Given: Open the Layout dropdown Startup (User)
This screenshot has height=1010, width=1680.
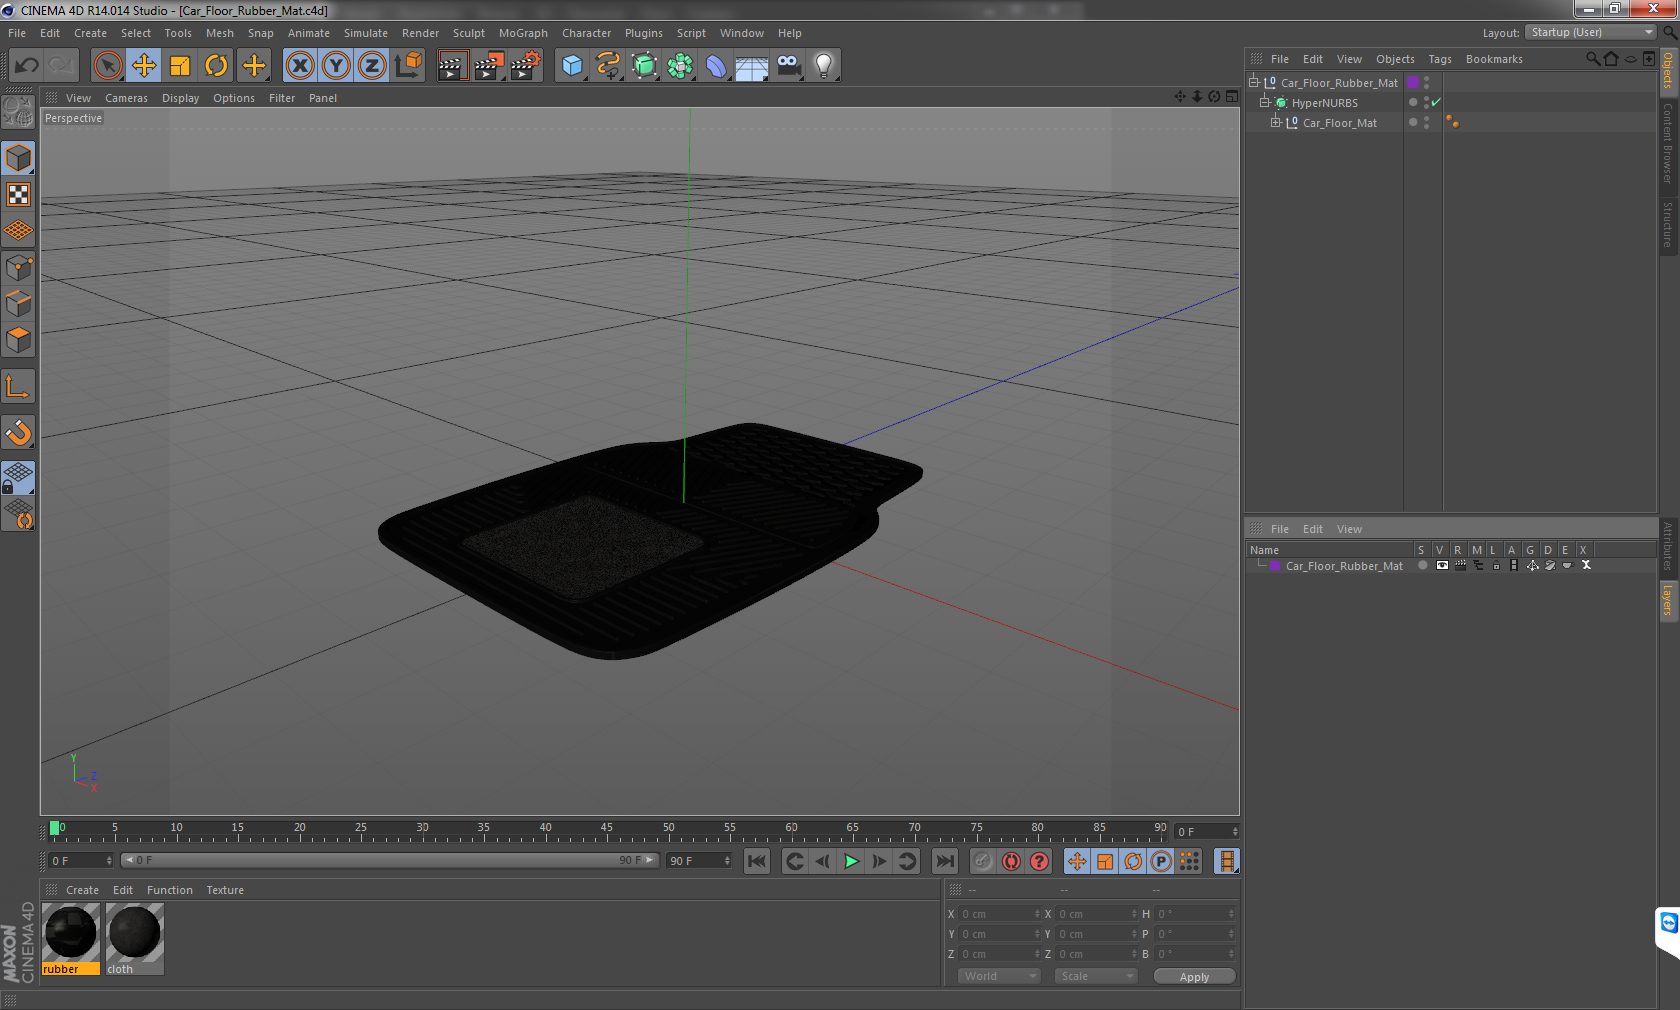Looking at the screenshot, I should (x=1592, y=32).
